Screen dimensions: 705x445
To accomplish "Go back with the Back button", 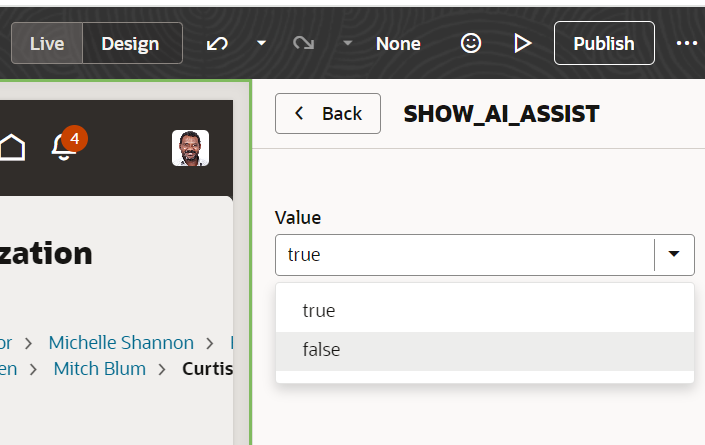I will click(328, 114).
